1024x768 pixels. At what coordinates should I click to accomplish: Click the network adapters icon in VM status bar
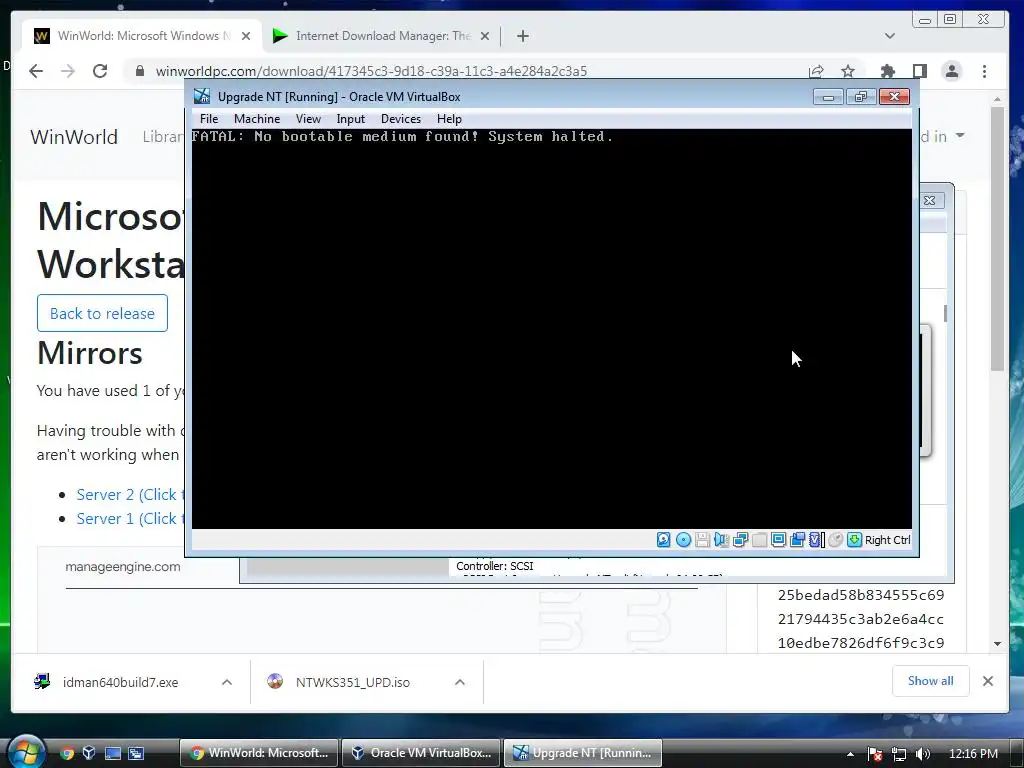point(740,539)
